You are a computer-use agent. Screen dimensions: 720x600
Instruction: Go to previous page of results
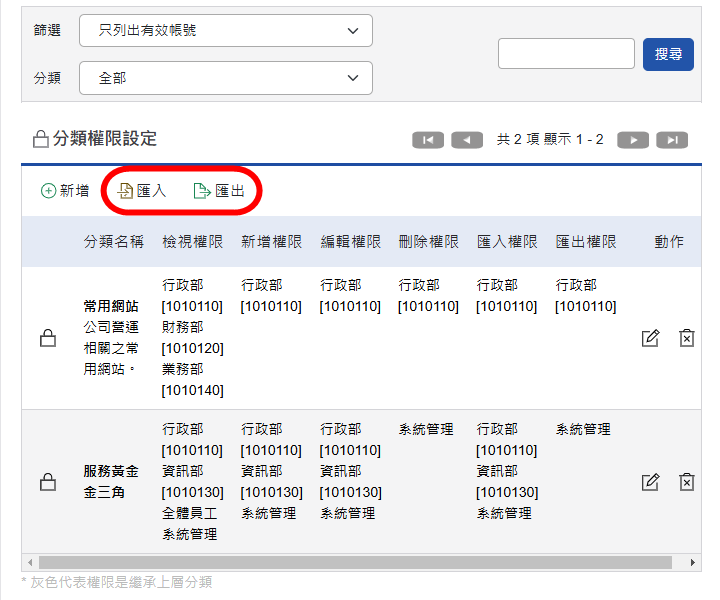[467, 140]
